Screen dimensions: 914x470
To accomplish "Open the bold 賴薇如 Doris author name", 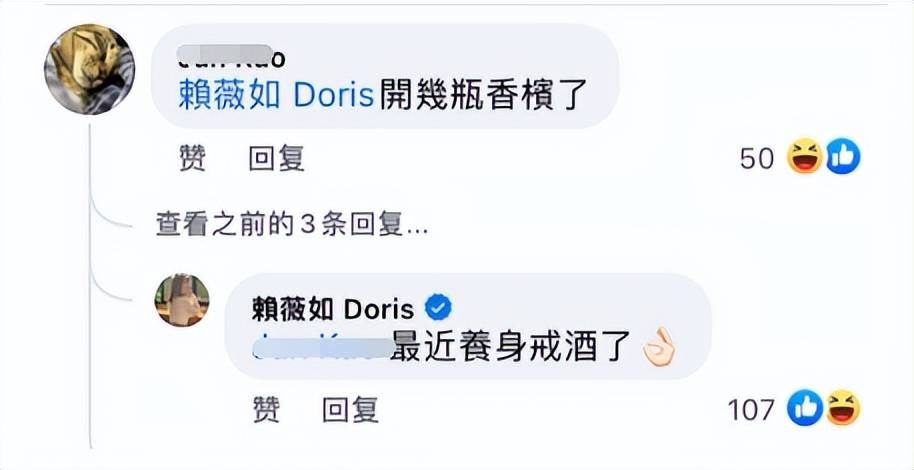I will [x=333, y=310].
